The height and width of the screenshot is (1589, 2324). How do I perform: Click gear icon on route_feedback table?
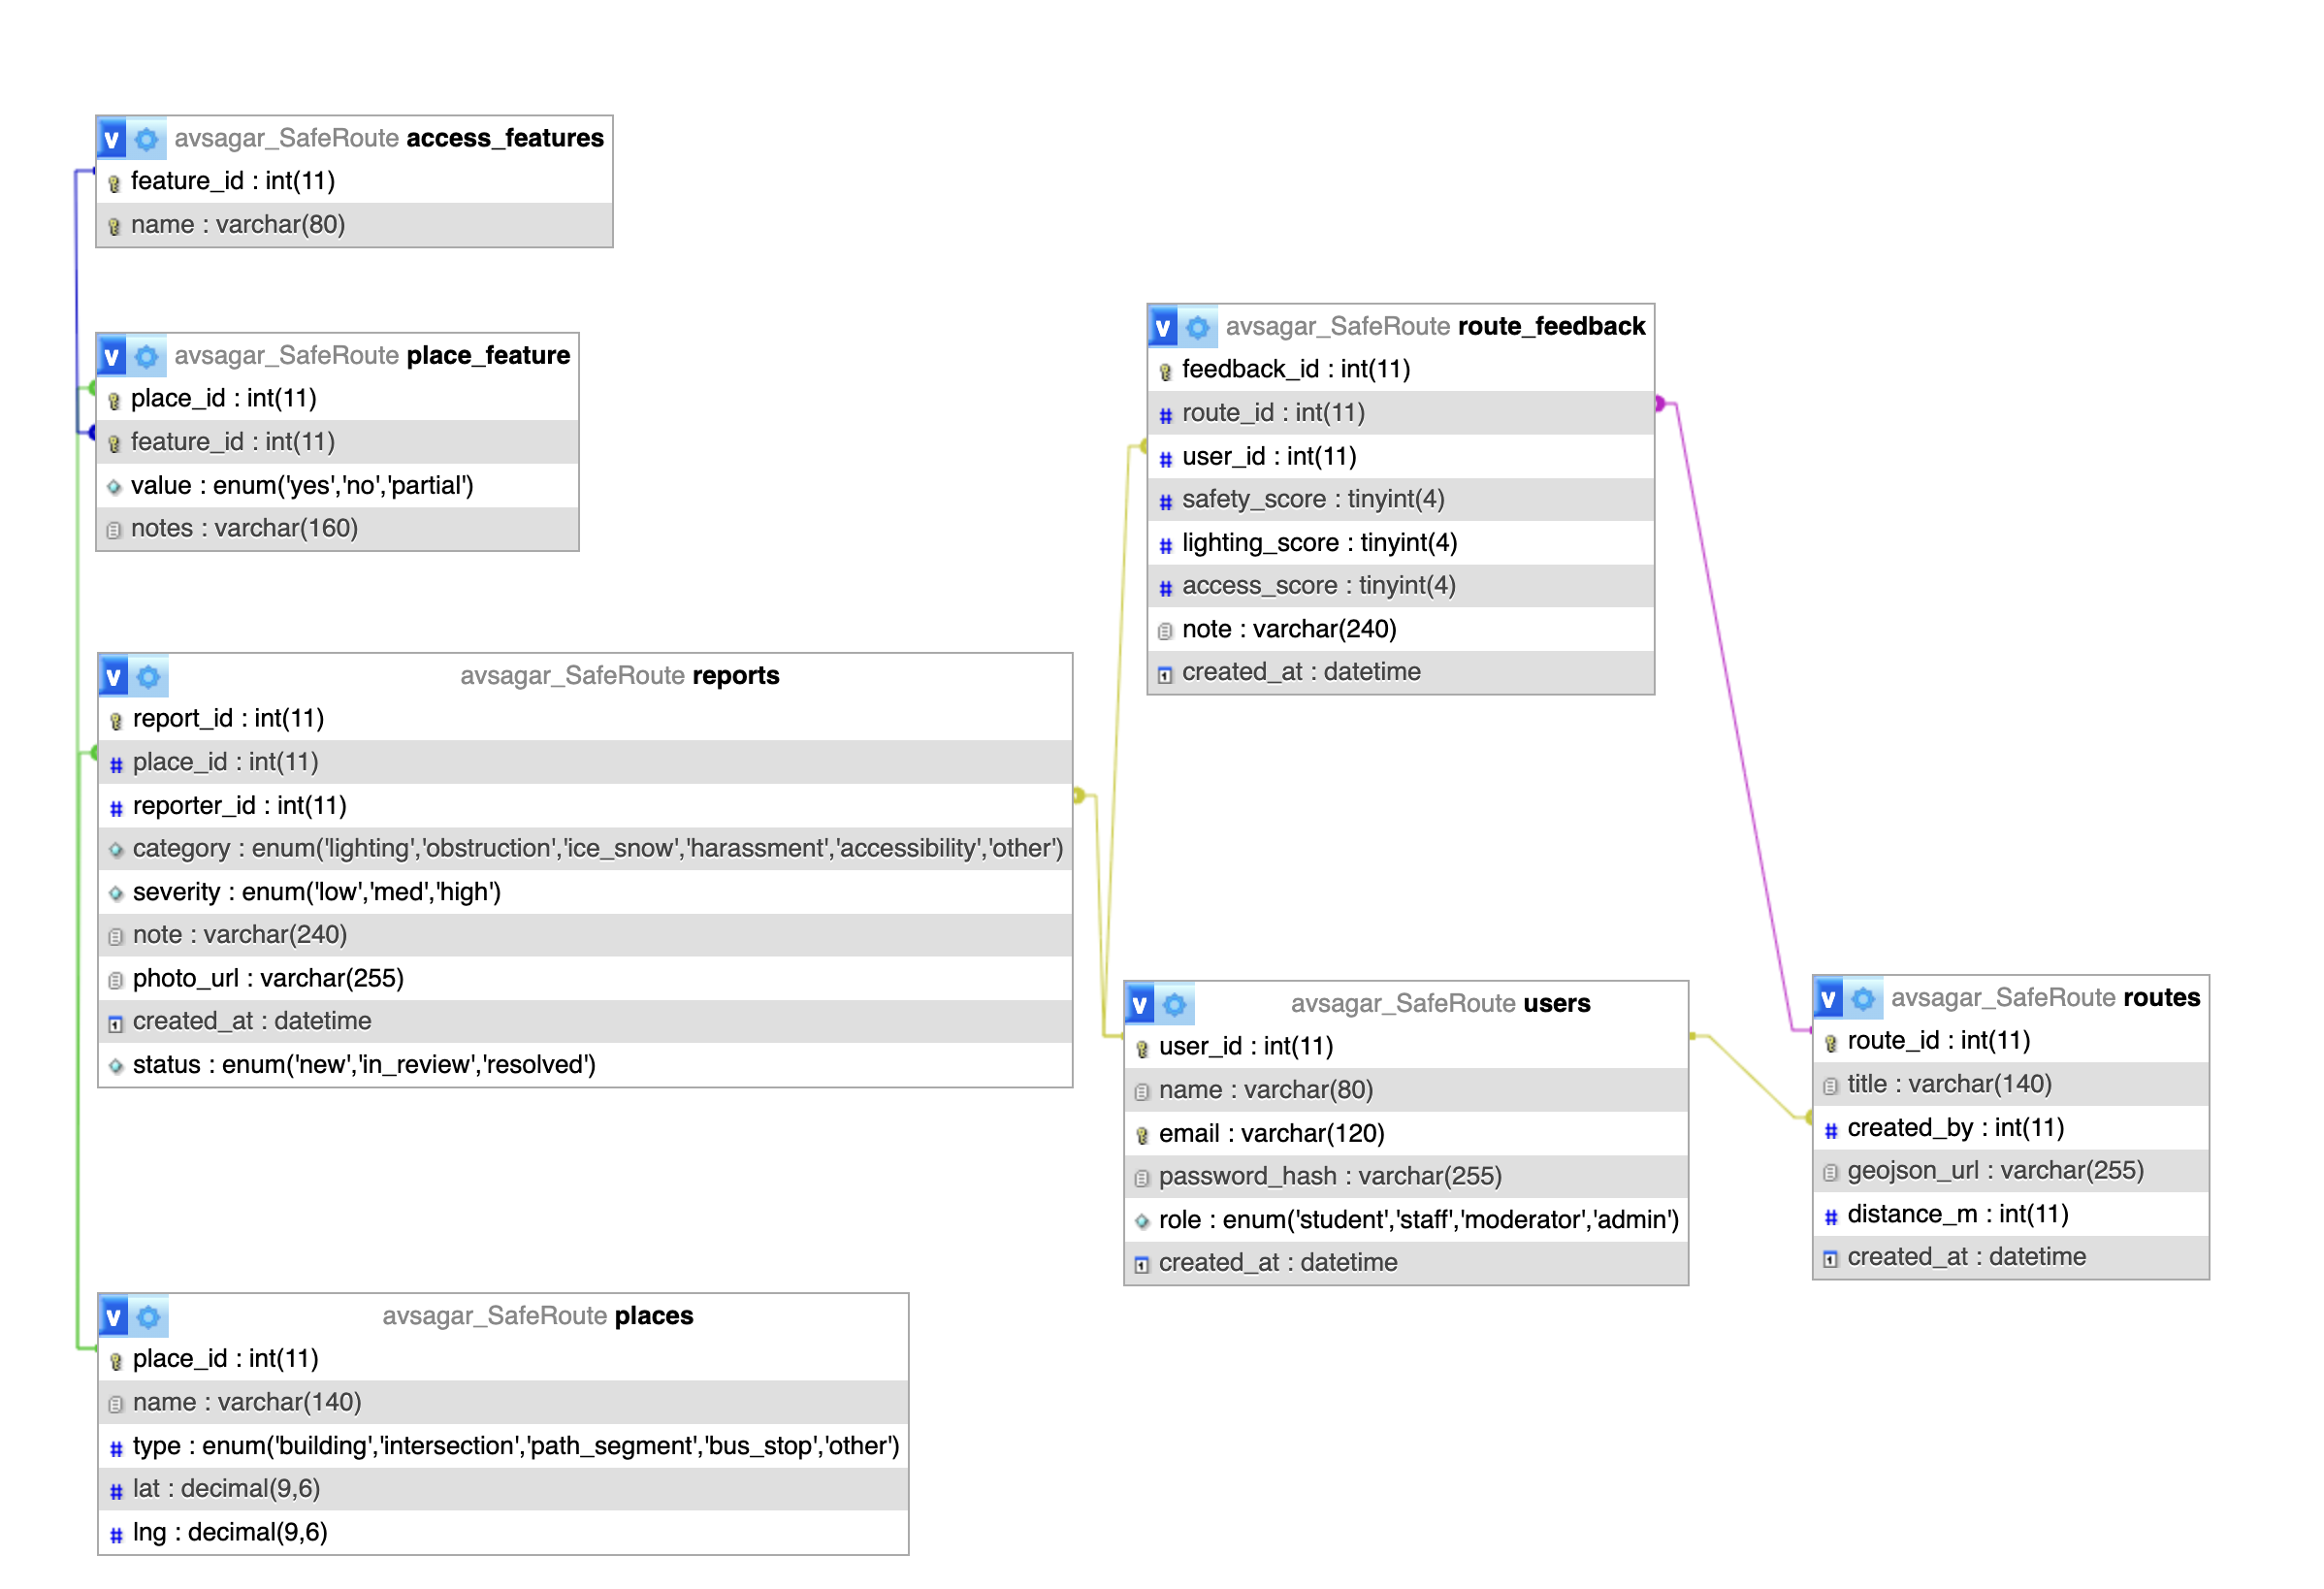click(1199, 328)
